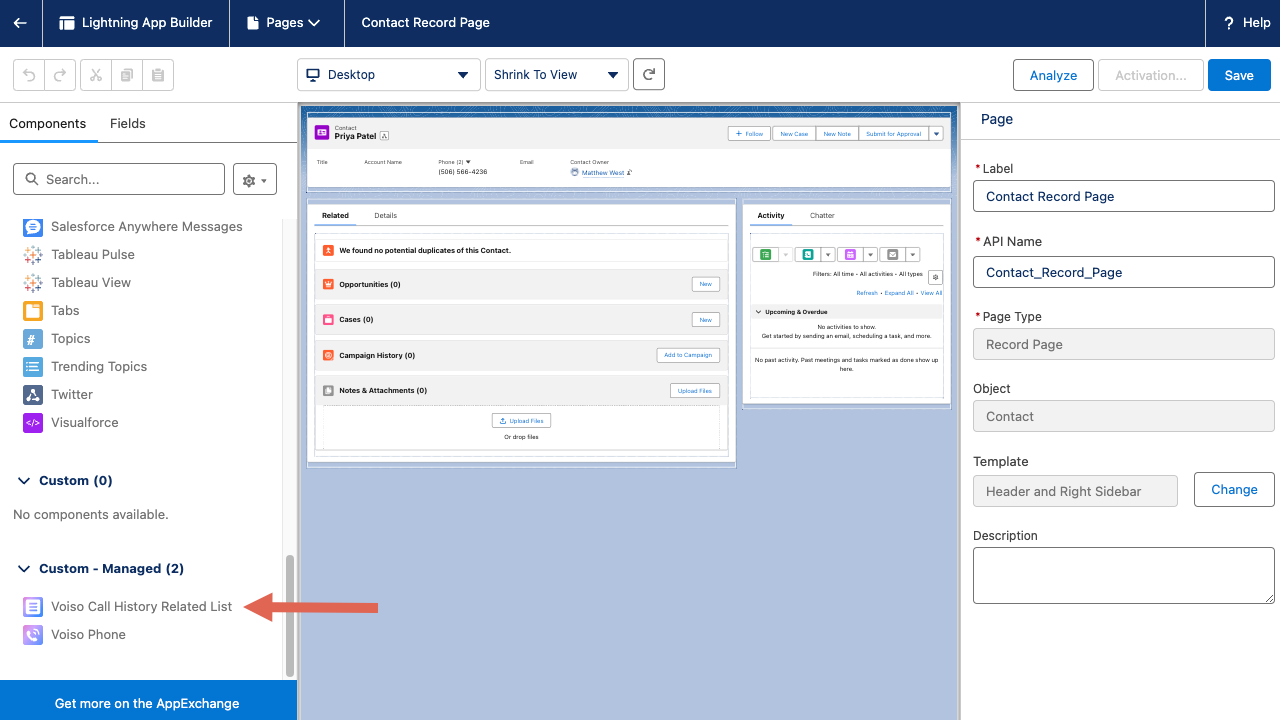Select the Visualforce component icon

coord(33,423)
